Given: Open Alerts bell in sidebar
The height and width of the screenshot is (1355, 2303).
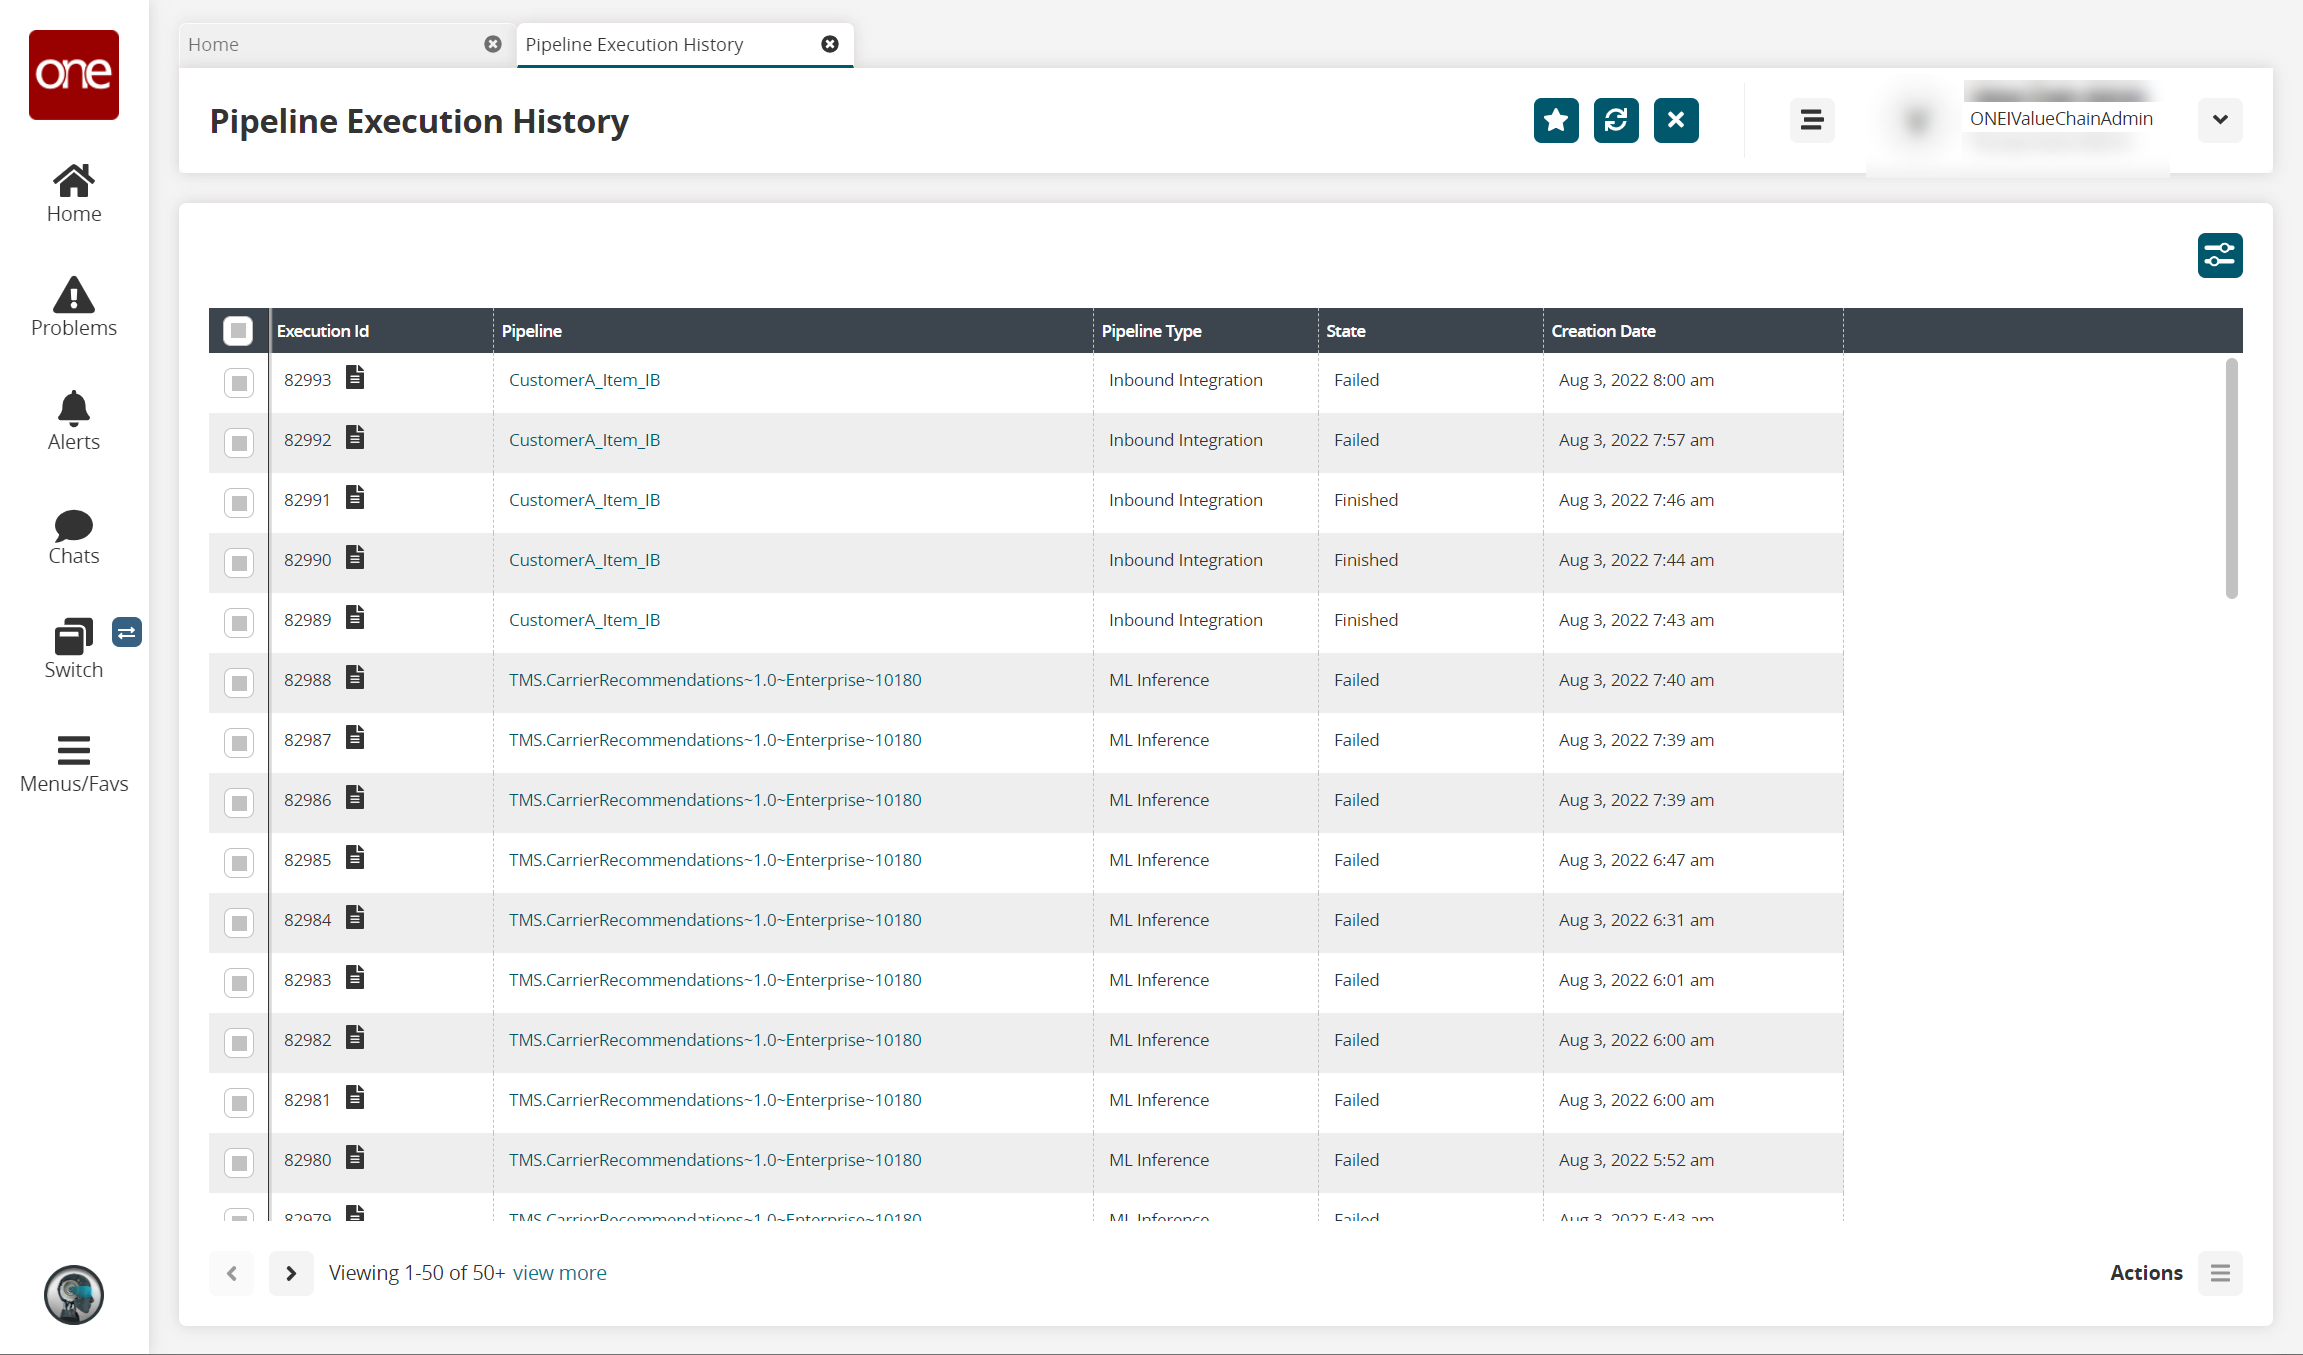Looking at the screenshot, I should pos(74,421).
